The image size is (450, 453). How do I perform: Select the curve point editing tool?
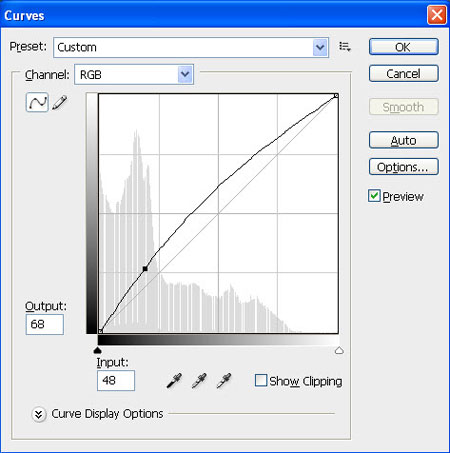point(37,102)
